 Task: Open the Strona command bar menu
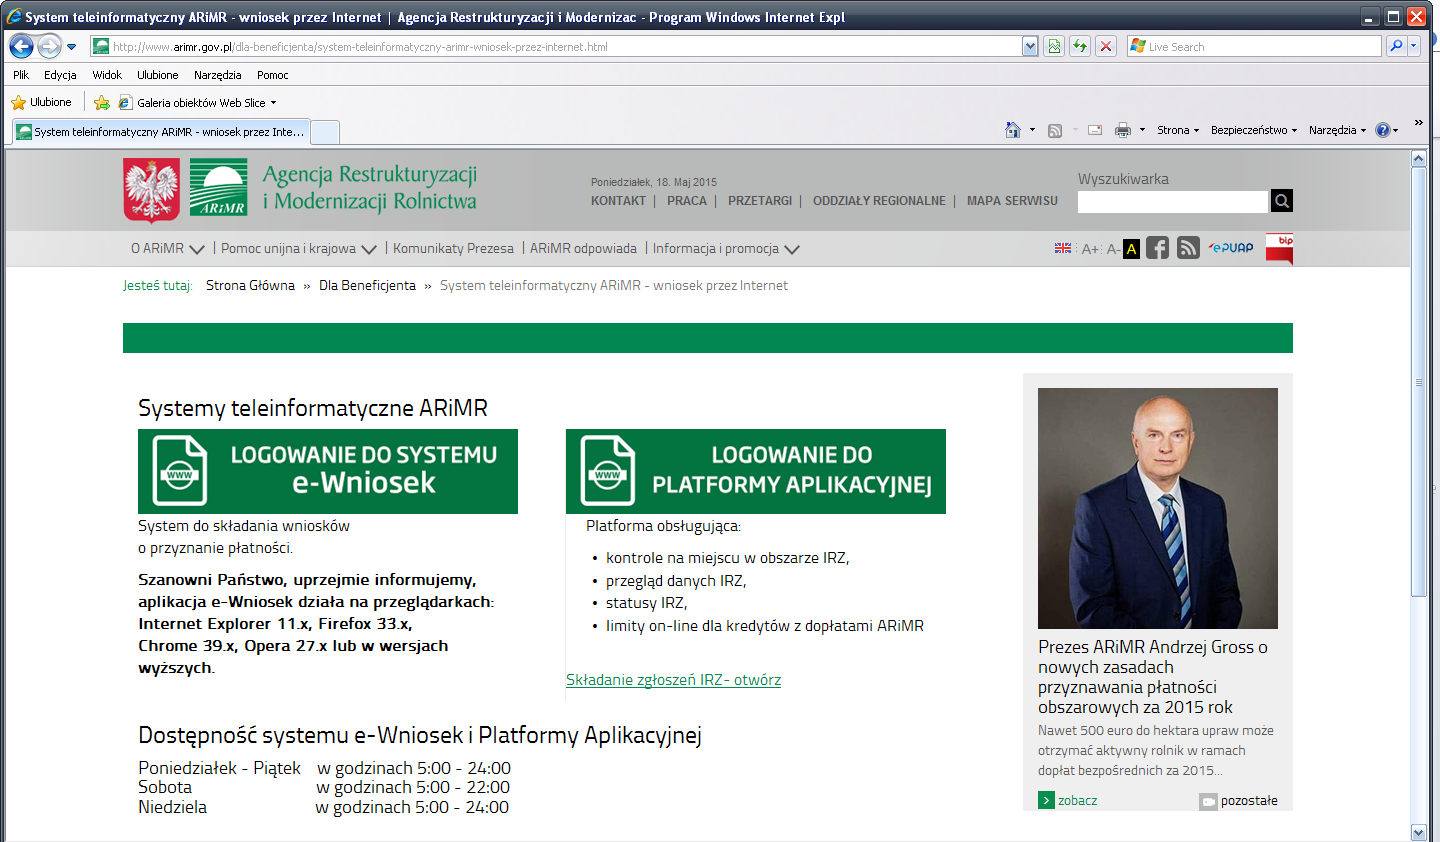pos(1178,130)
